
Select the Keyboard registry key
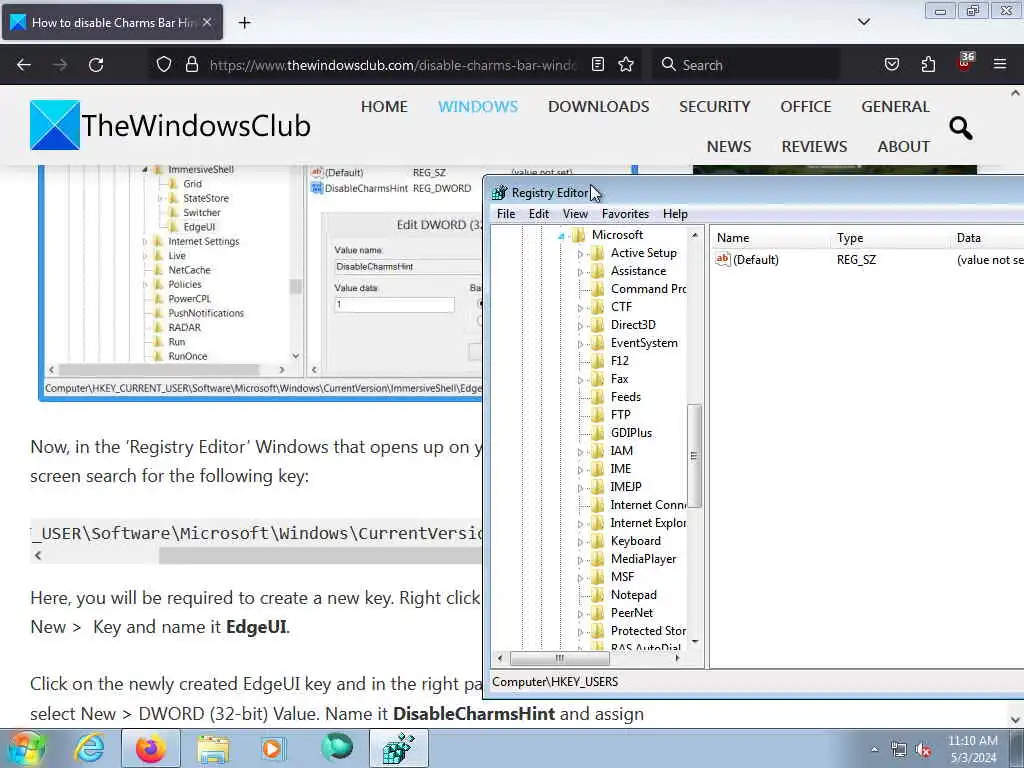click(x=635, y=541)
